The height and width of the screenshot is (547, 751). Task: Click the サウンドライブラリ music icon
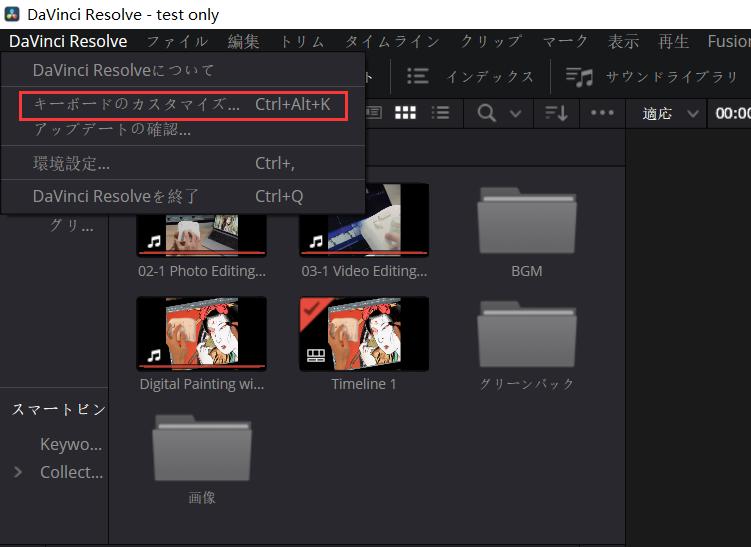point(579,77)
